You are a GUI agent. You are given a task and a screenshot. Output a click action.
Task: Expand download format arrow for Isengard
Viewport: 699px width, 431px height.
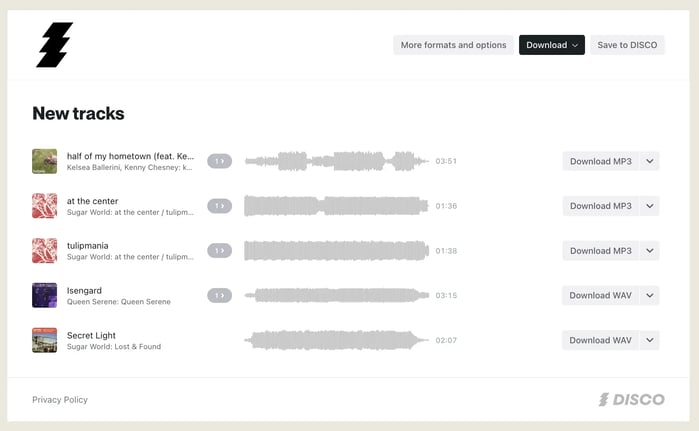649,295
